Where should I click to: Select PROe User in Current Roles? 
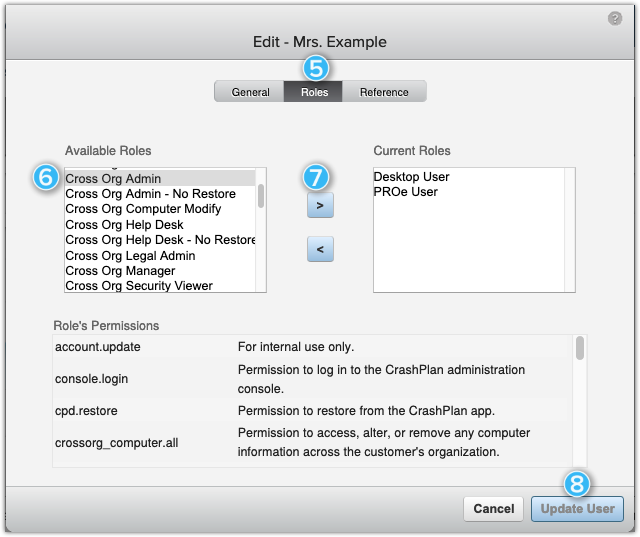click(469, 192)
